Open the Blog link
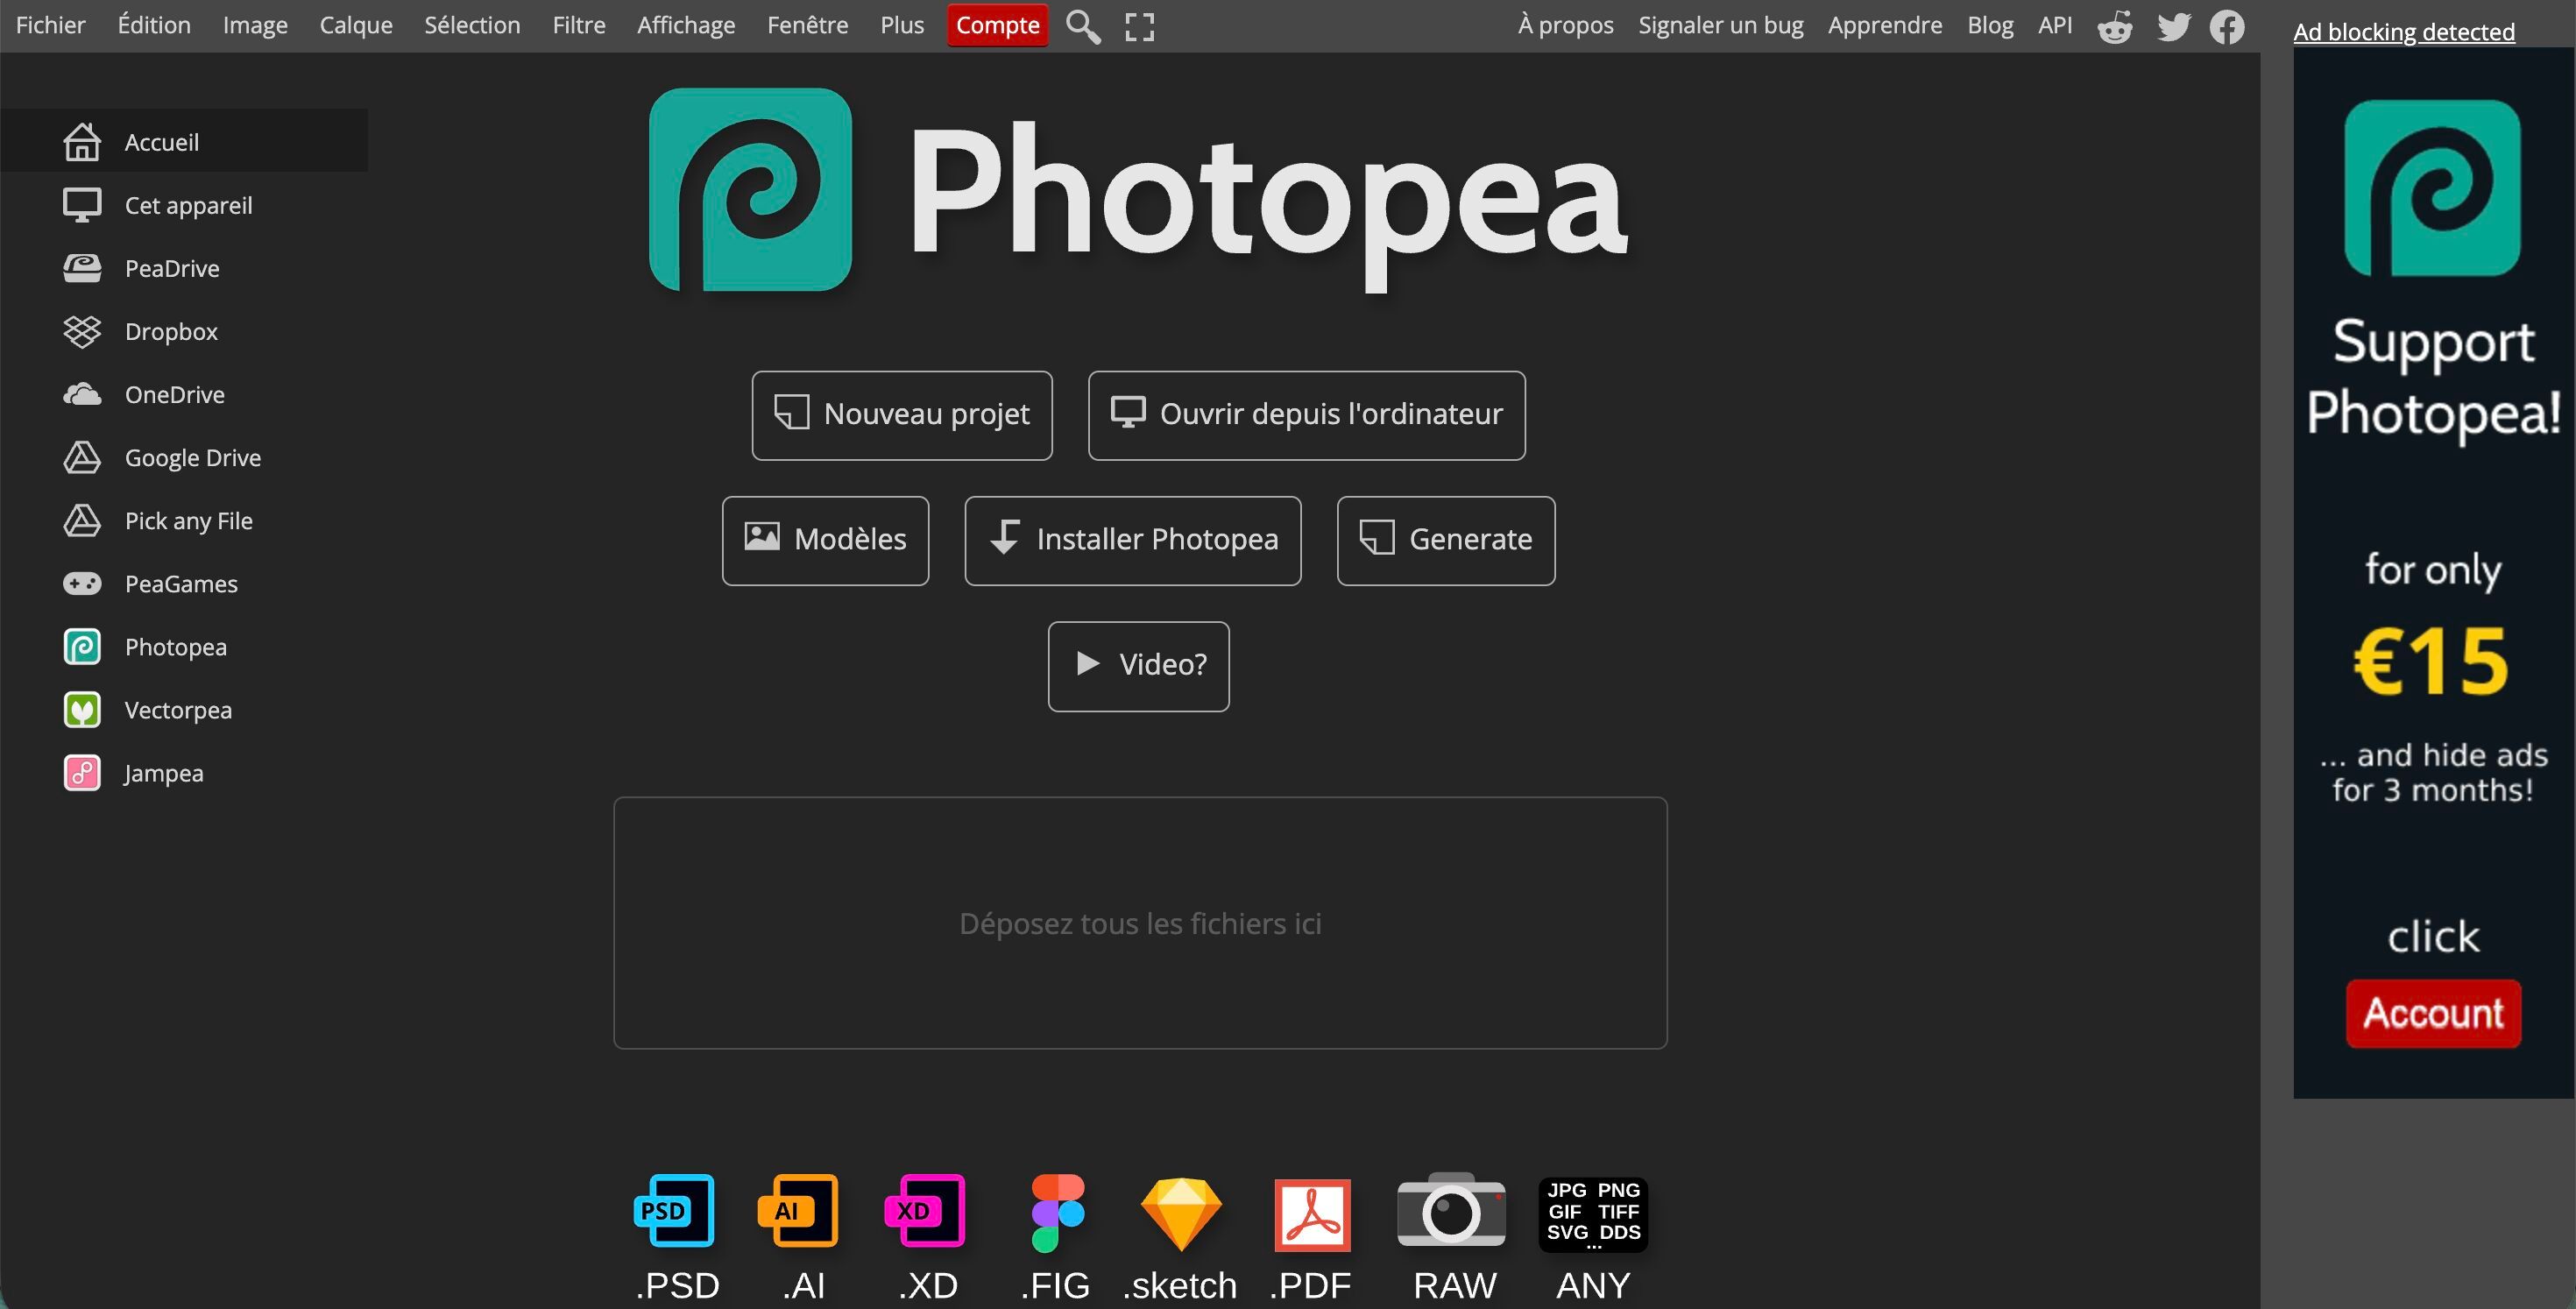The height and width of the screenshot is (1309, 2576). point(1990,25)
